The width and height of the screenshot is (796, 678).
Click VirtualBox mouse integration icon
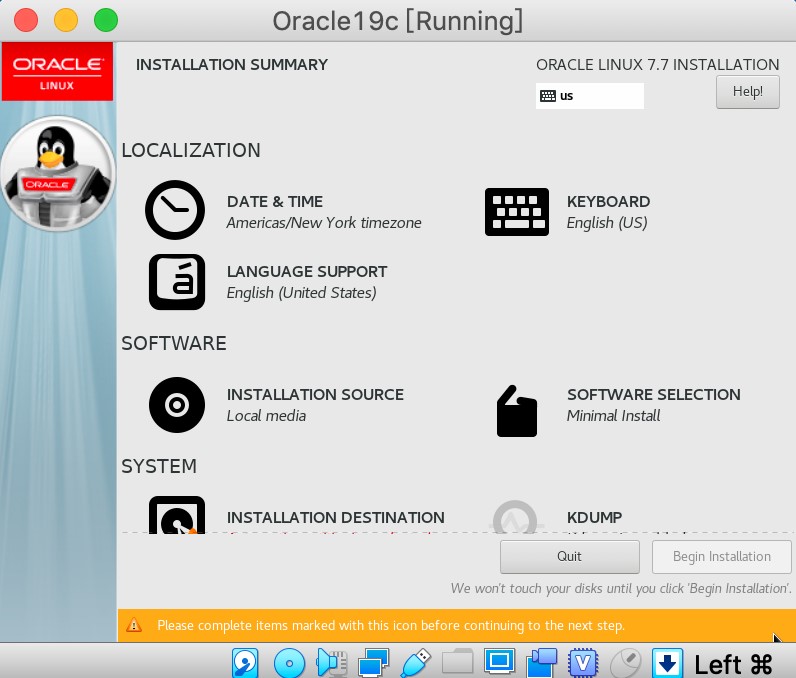coord(625,663)
